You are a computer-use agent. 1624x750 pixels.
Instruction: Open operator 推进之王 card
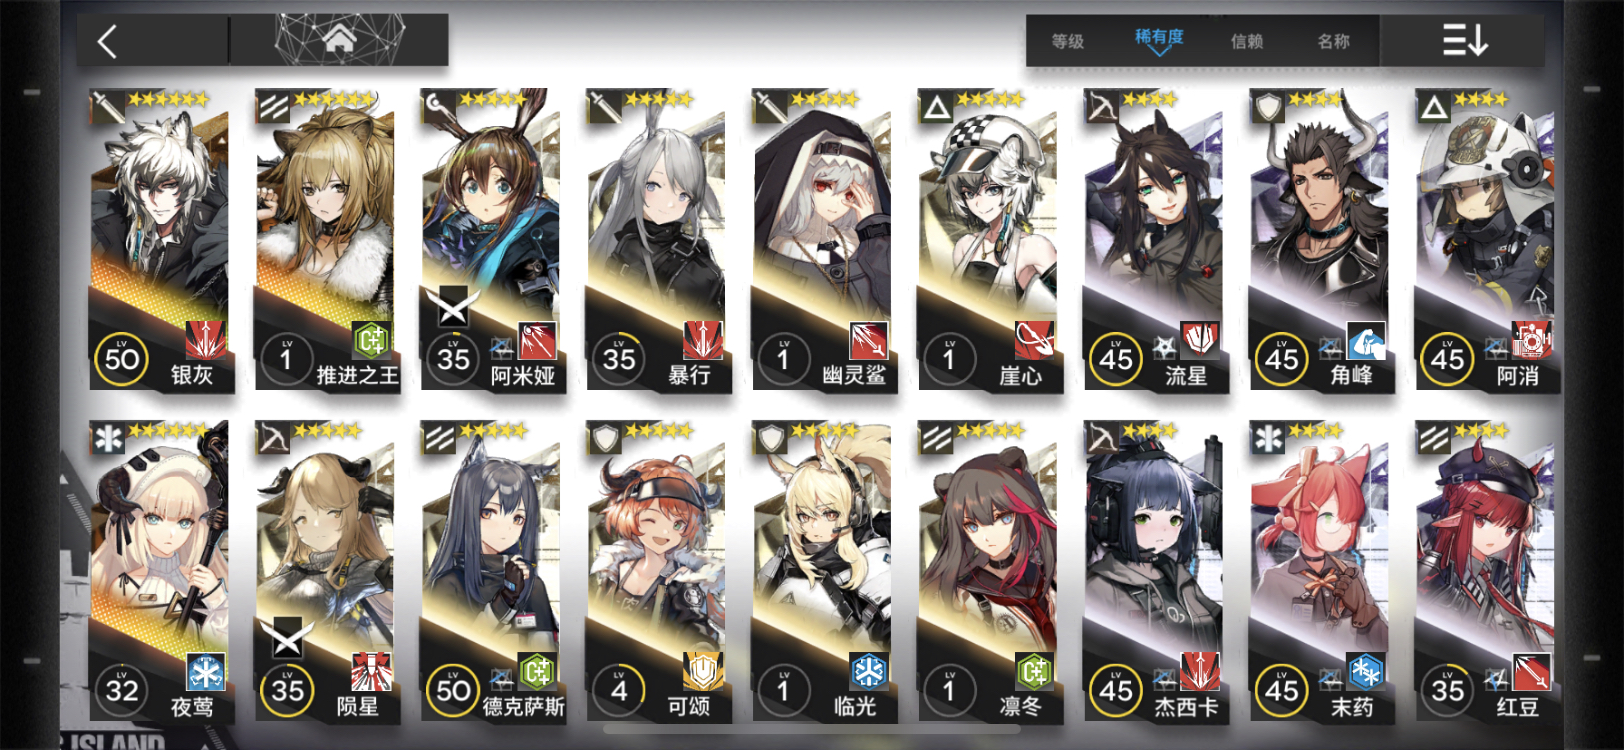[x=325, y=240]
